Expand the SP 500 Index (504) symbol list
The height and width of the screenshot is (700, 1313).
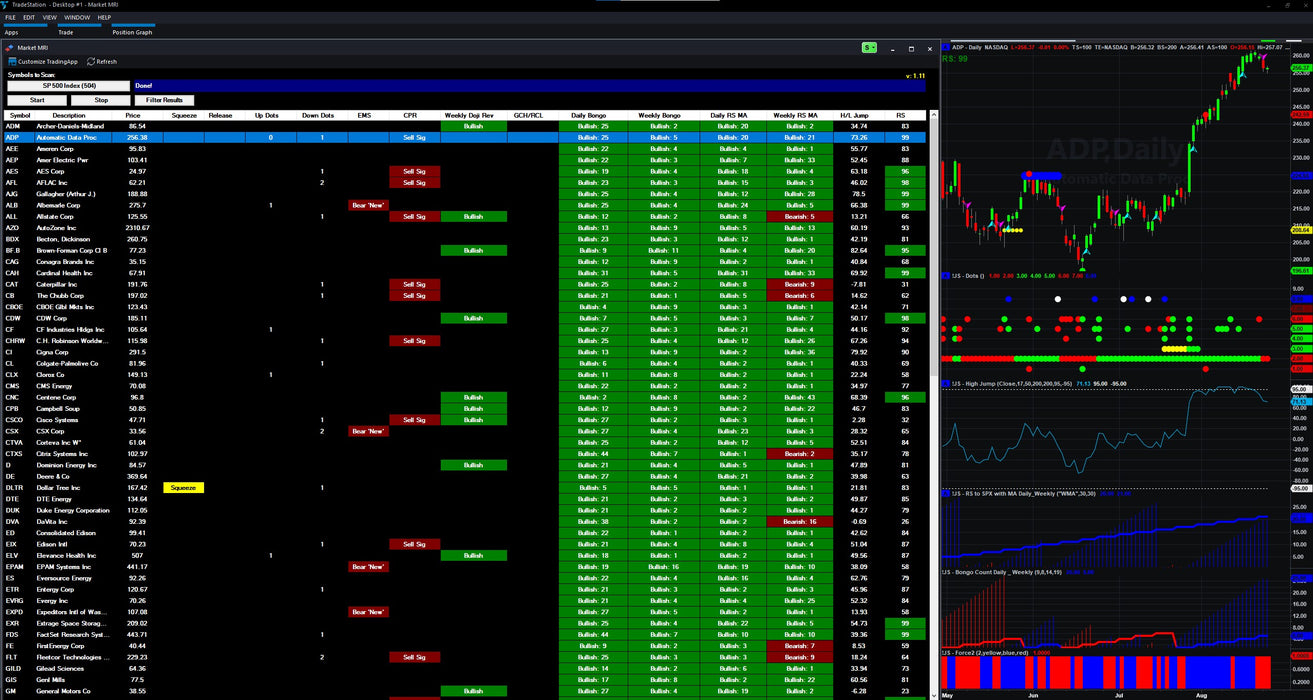(69, 86)
